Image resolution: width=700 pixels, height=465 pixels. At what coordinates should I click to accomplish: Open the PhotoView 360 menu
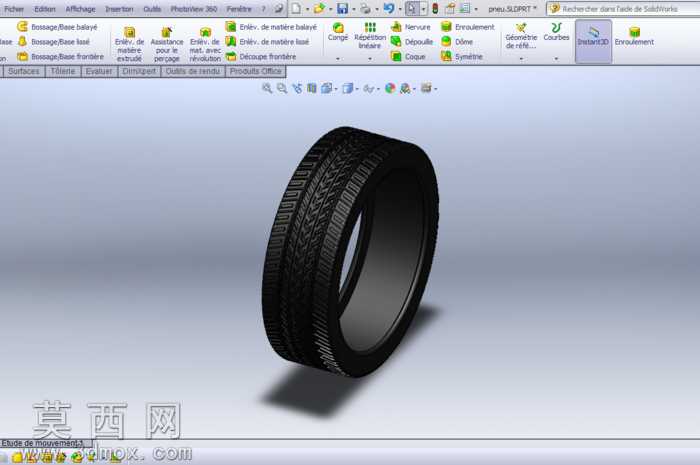194,9
